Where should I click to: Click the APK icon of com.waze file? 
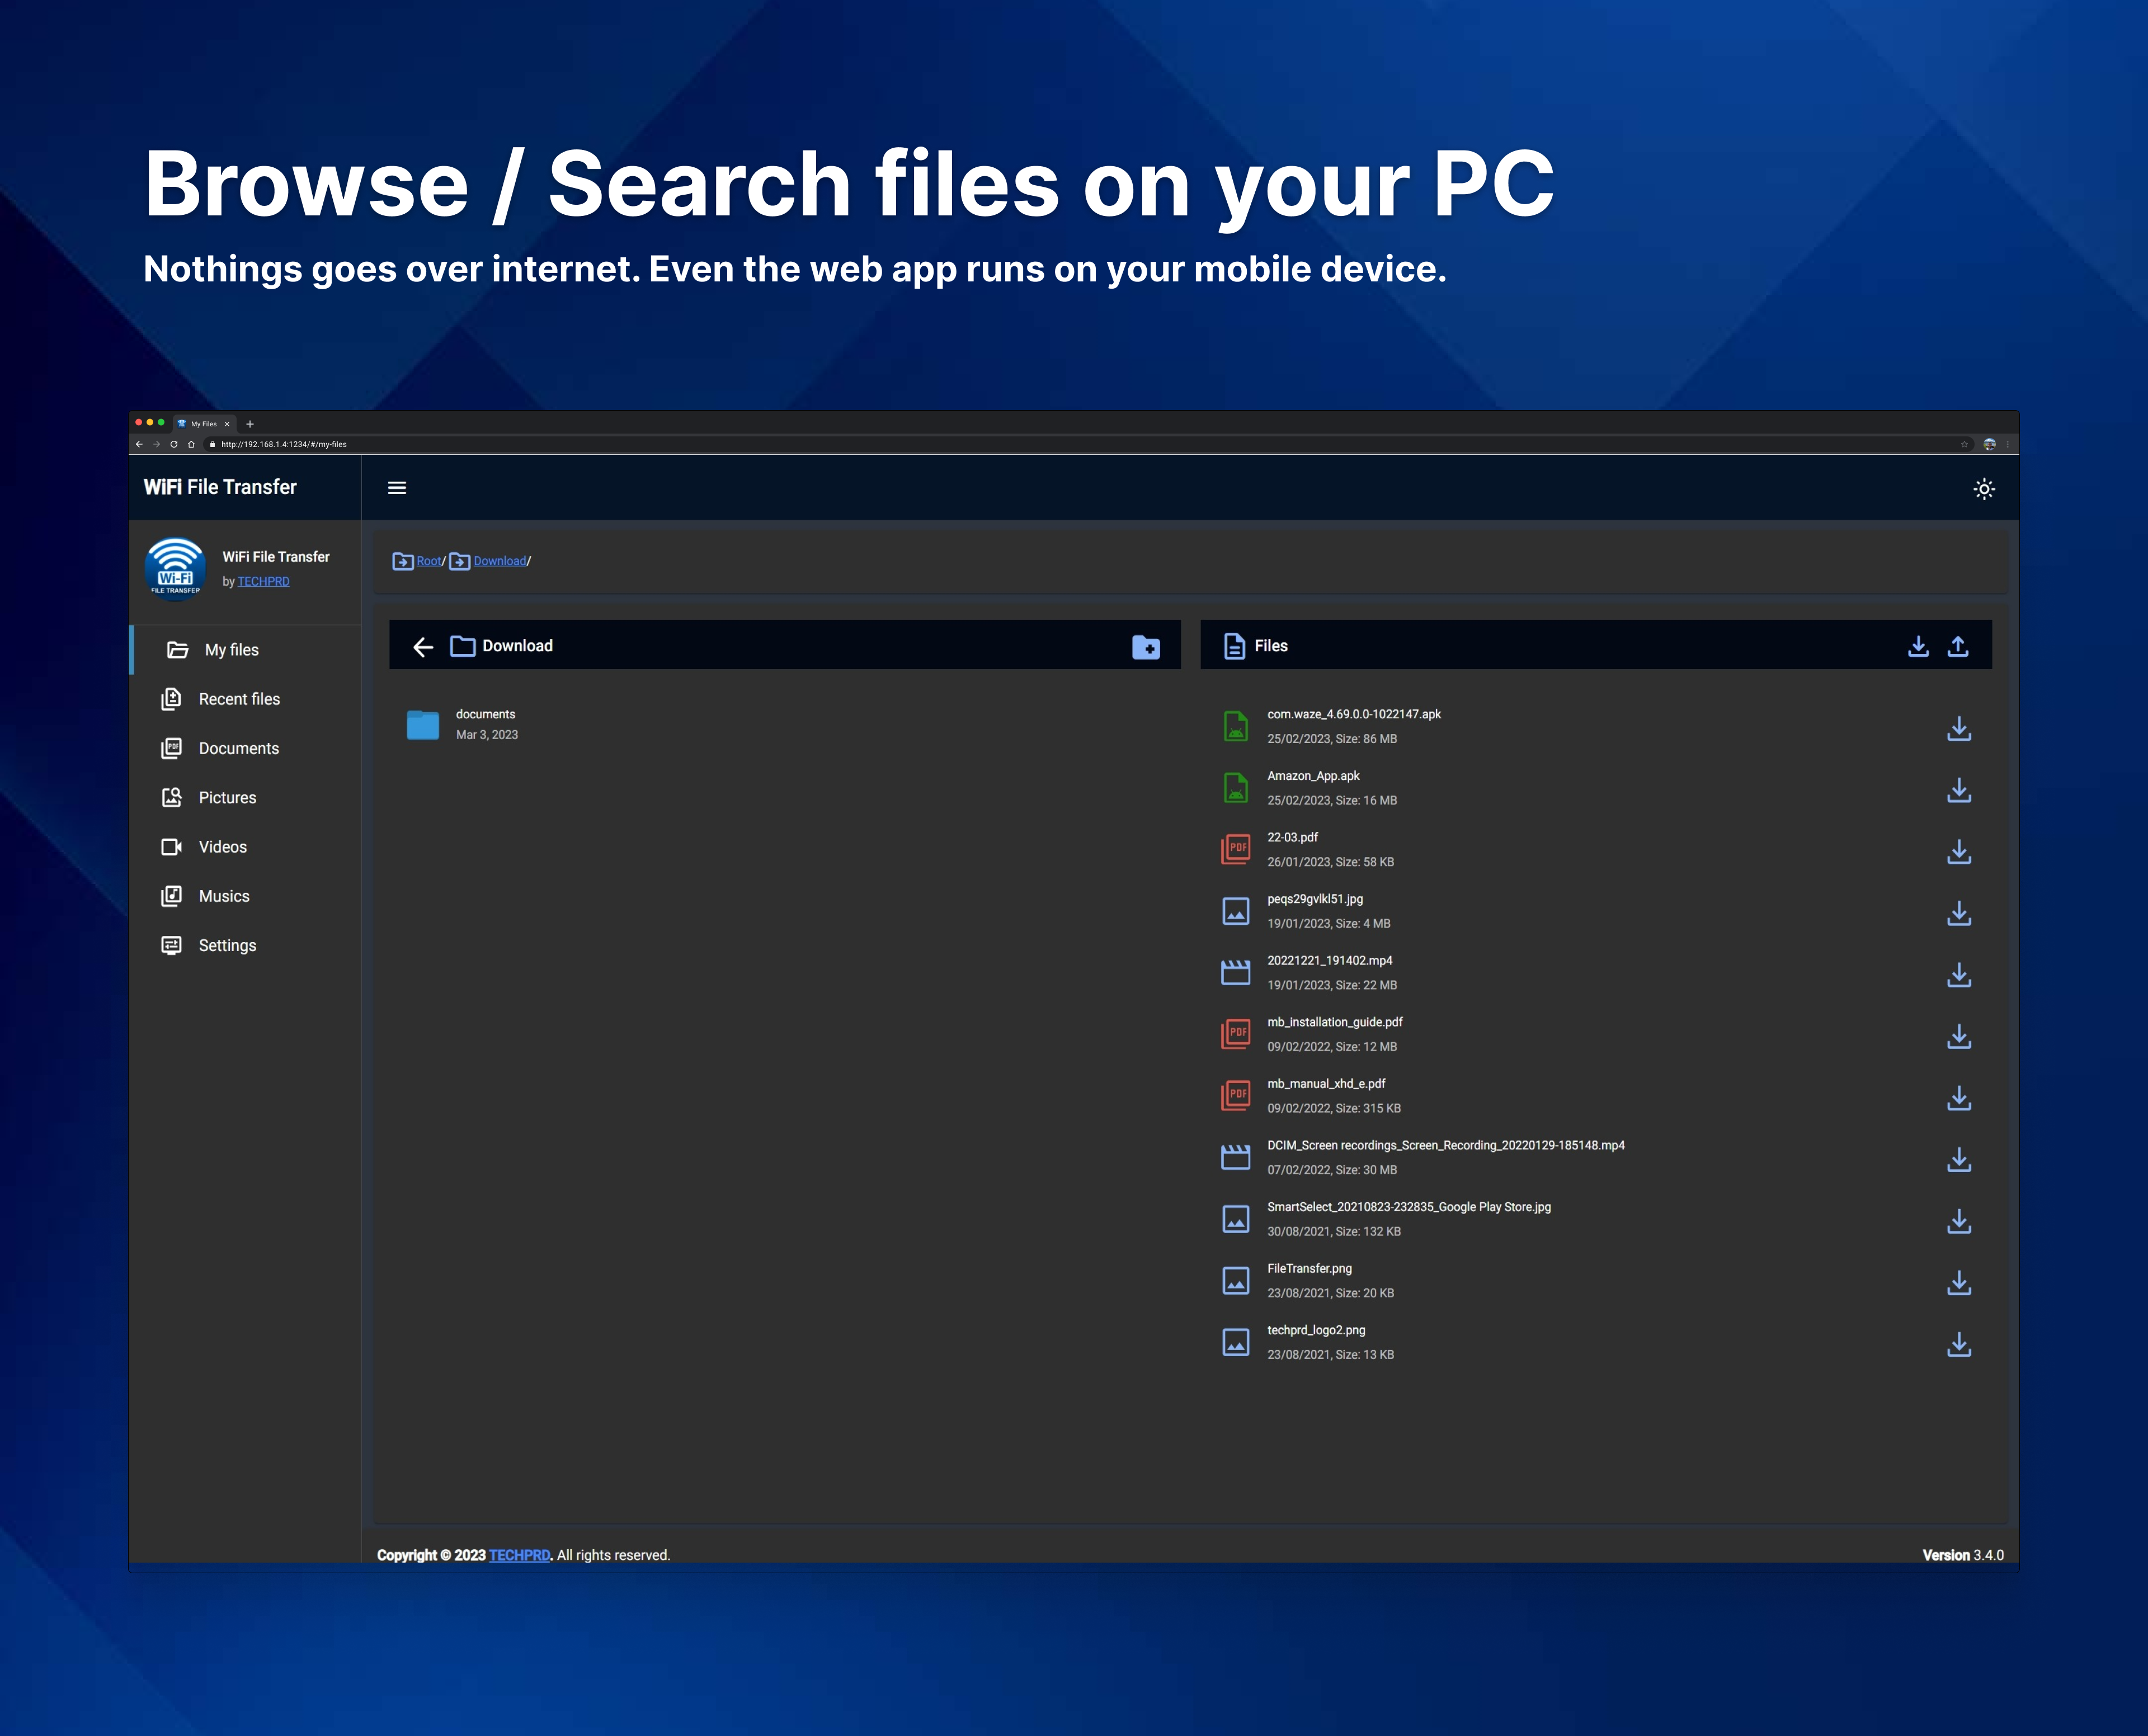[x=1236, y=726]
